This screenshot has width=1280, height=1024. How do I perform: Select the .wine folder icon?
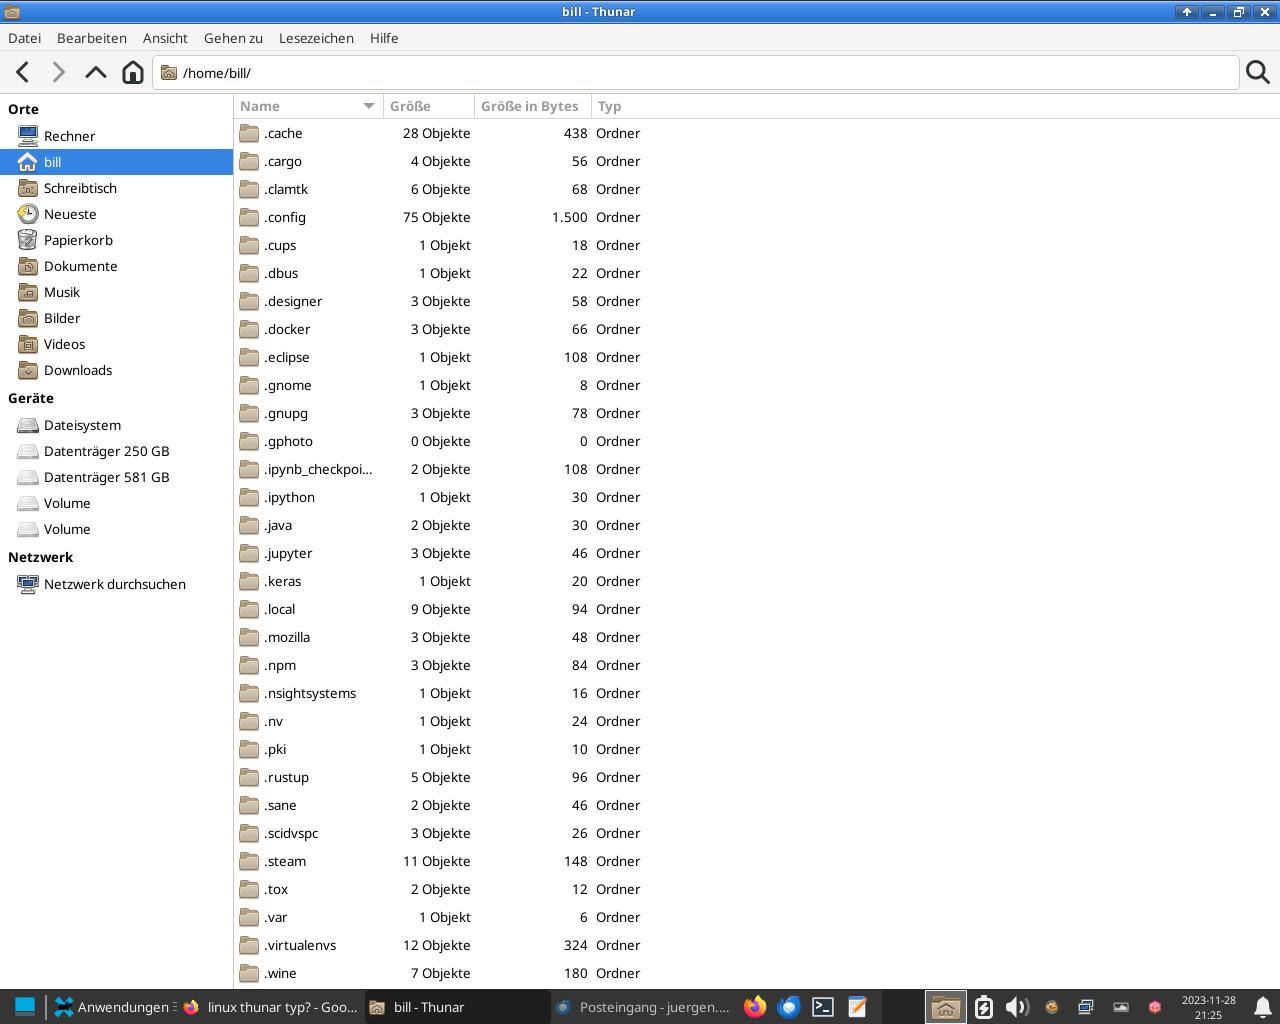pos(249,973)
